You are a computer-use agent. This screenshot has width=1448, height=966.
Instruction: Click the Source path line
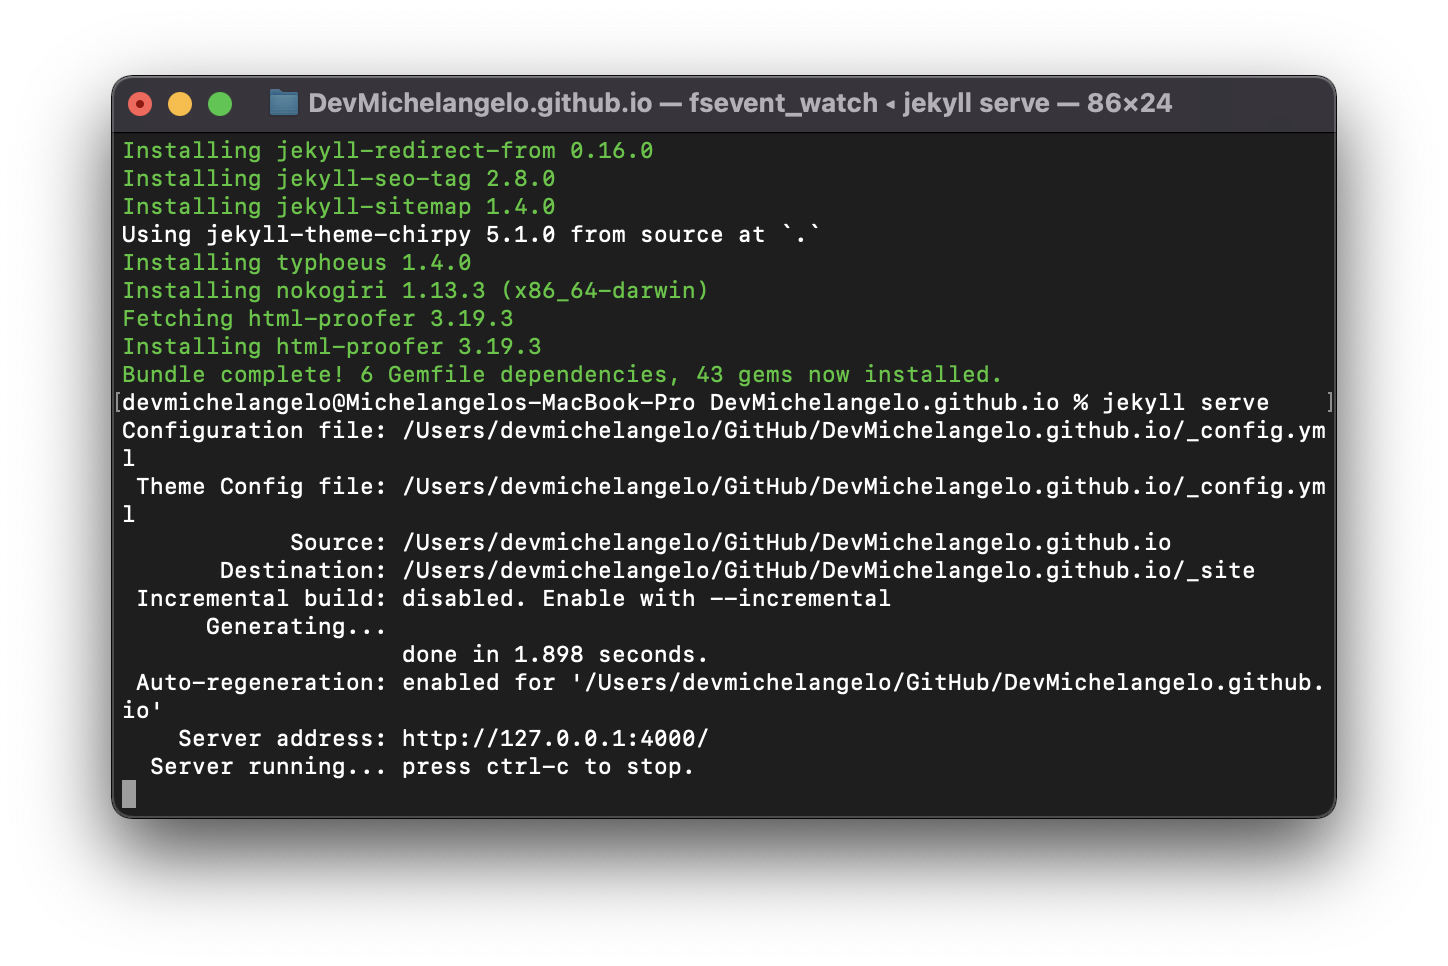pyautogui.click(x=787, y=542)
